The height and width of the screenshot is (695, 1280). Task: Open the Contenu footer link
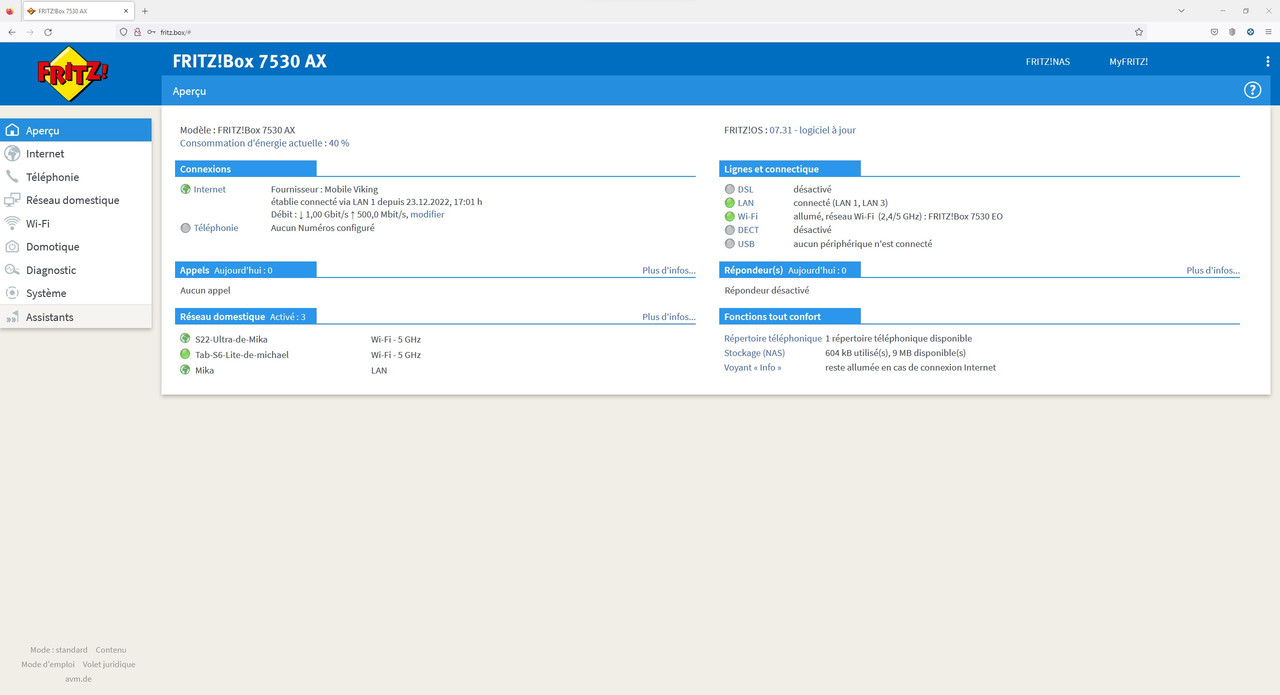click(x=111, y=650)
